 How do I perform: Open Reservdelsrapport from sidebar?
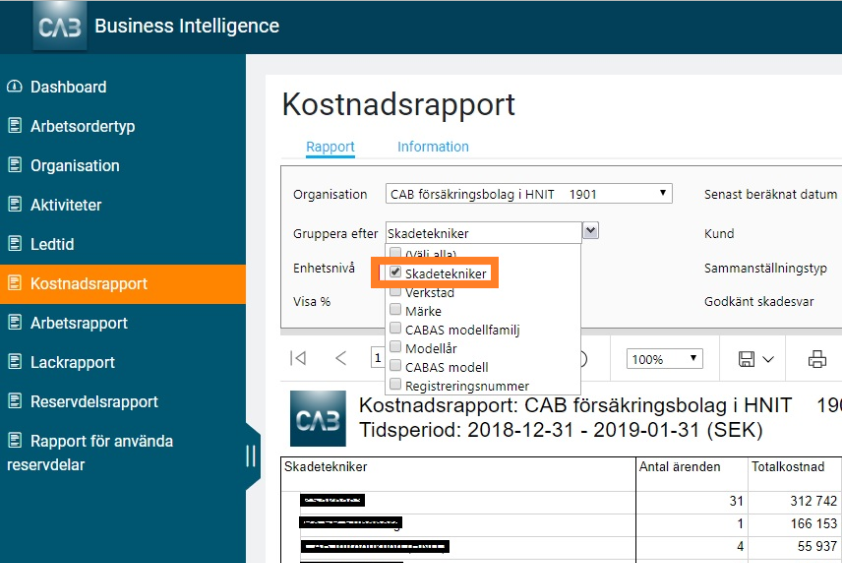(94, 401)
